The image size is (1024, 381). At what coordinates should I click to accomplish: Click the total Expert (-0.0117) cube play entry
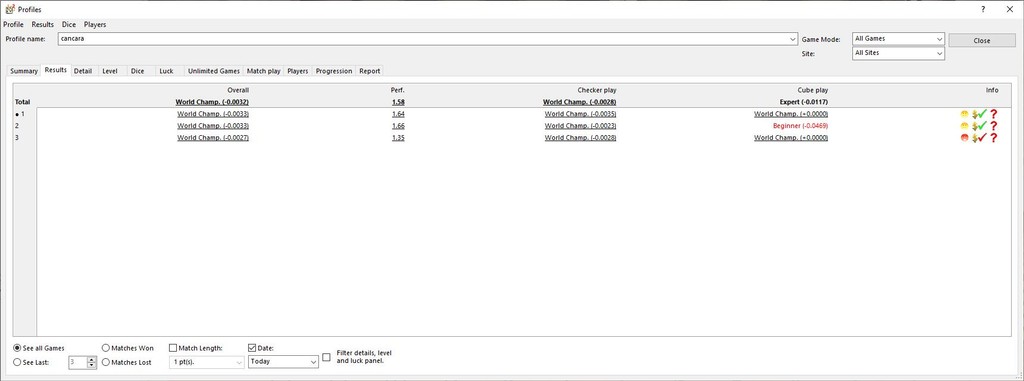coord(804,102)
